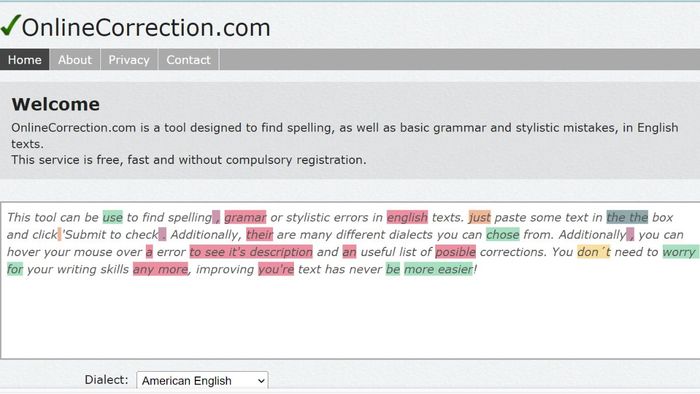The image size is (700, 394).
Task: Click green highlighted word 'be' before 'more easier'
Action: click(393, 270)
